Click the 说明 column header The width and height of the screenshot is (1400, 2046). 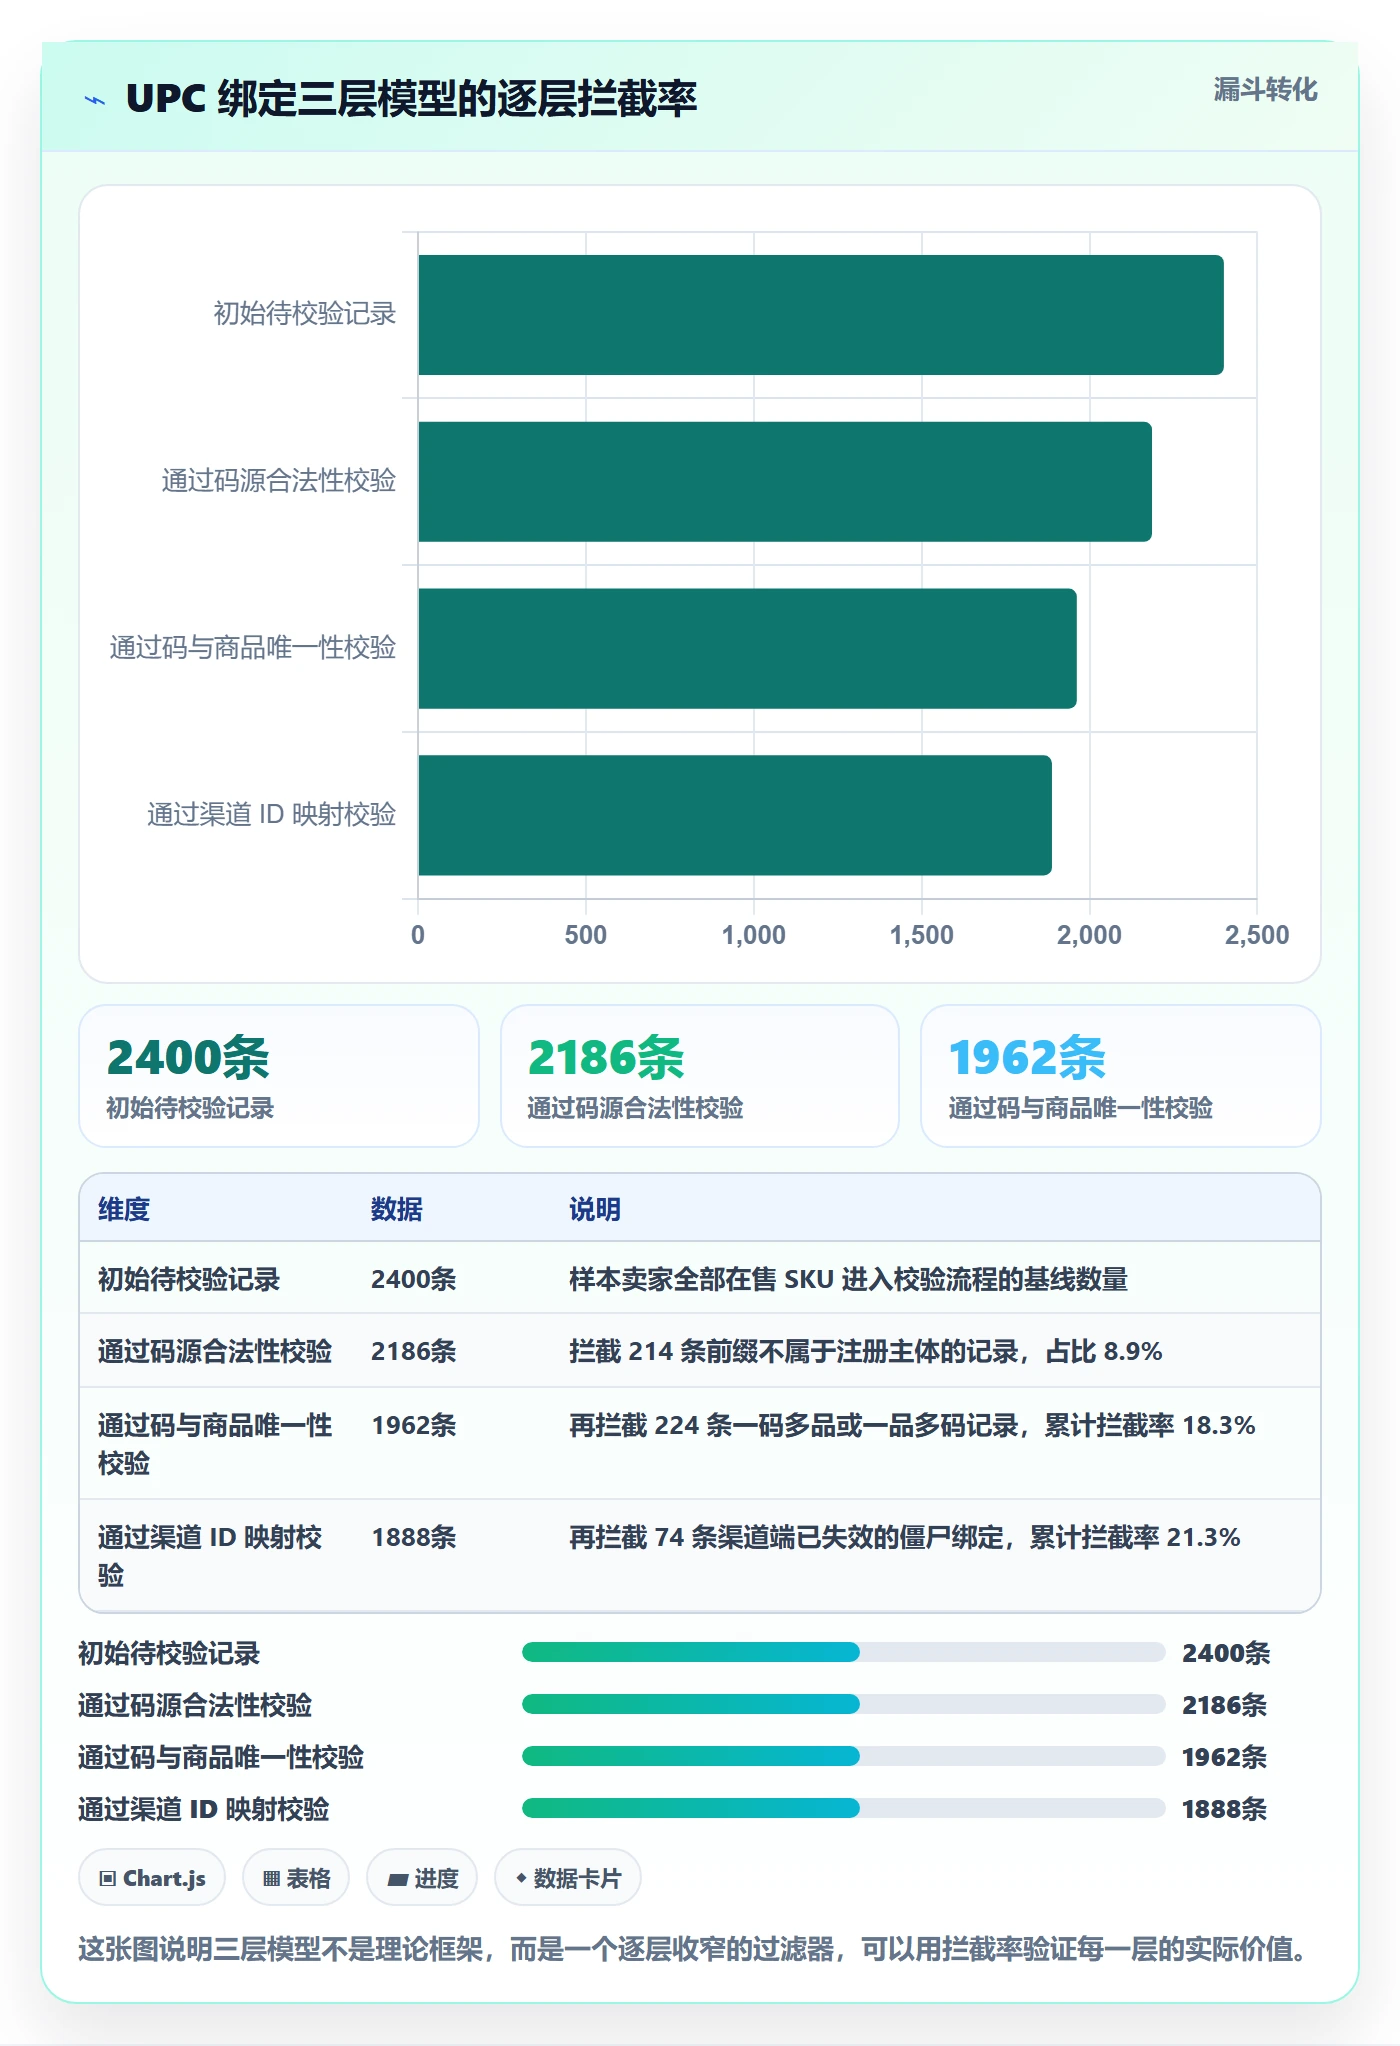(x=595, y=1209)
